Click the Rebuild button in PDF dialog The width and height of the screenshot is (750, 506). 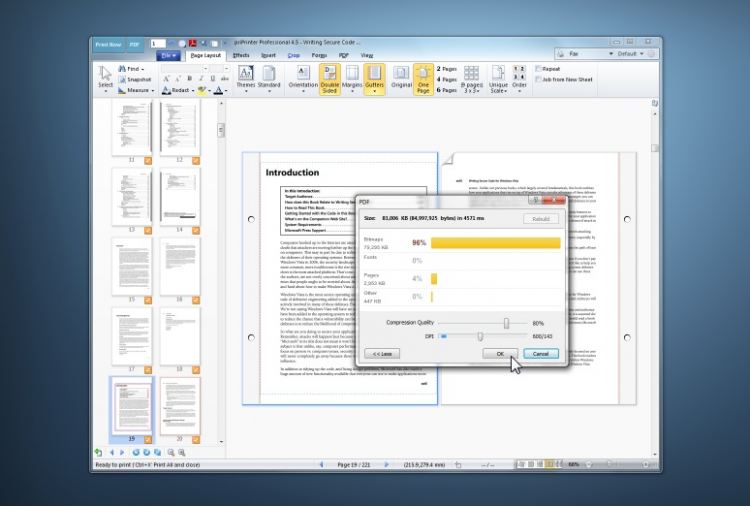(541, 219)
